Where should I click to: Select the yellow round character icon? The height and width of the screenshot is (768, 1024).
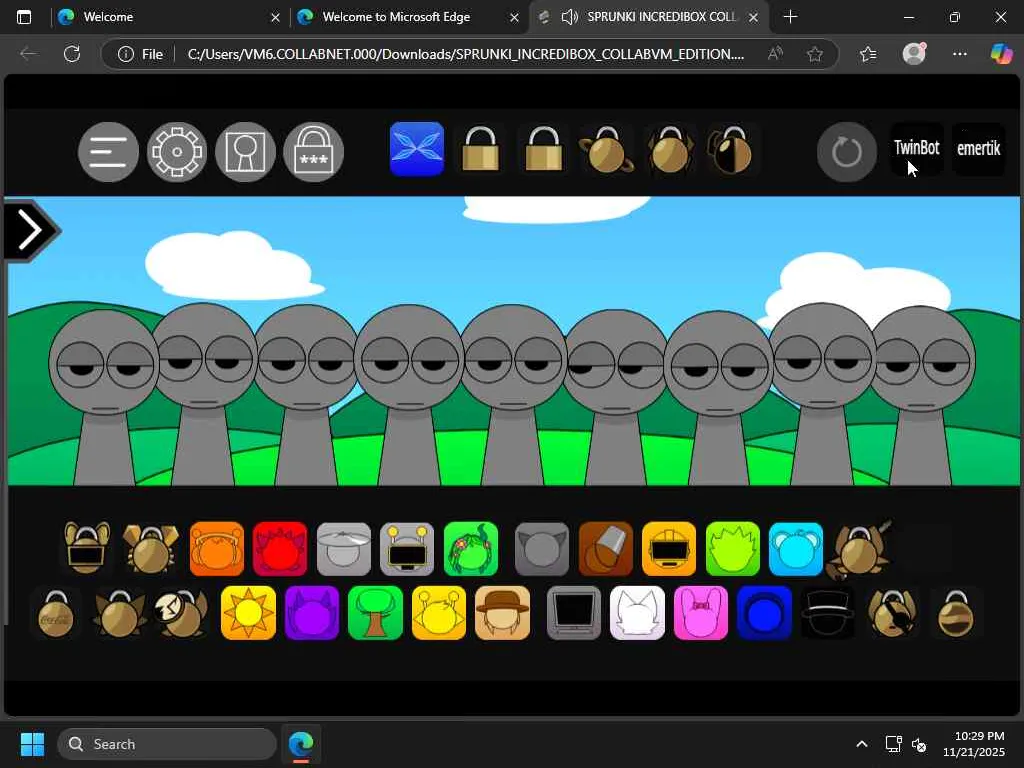pos(439,613)
